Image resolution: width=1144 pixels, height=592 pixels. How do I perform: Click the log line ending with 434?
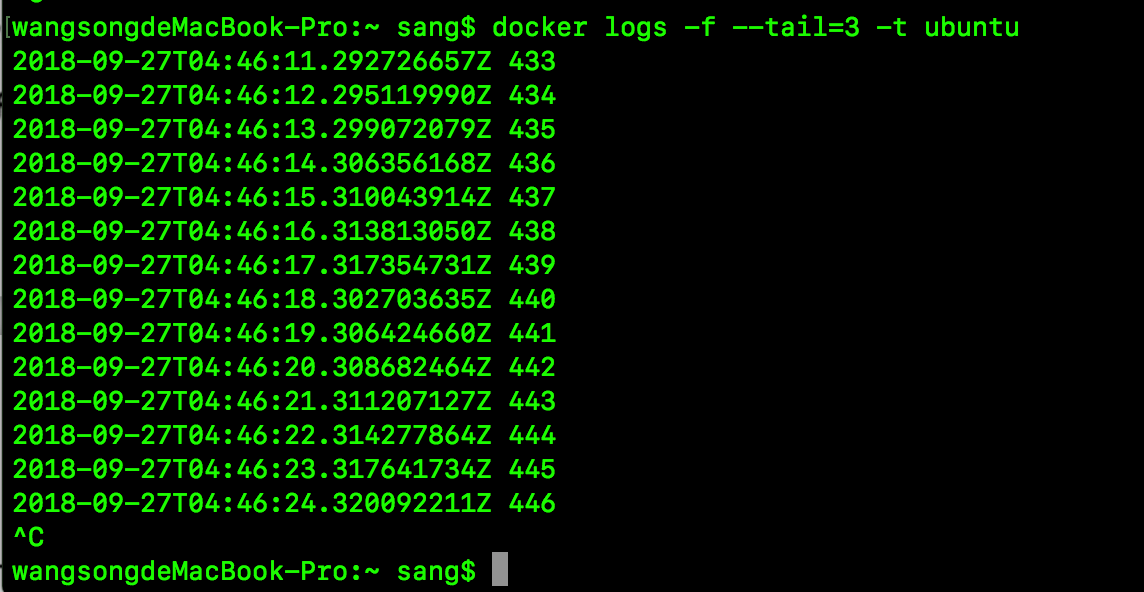pos(283,96)
